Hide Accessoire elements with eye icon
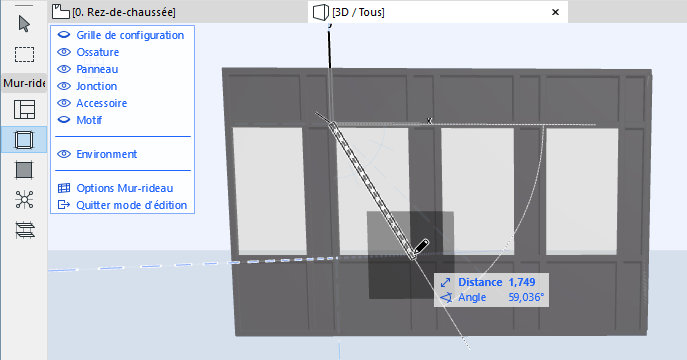Image resolution: width=687 pixels, height=360 pixels. pyautogui.click(x=64, y=103)
